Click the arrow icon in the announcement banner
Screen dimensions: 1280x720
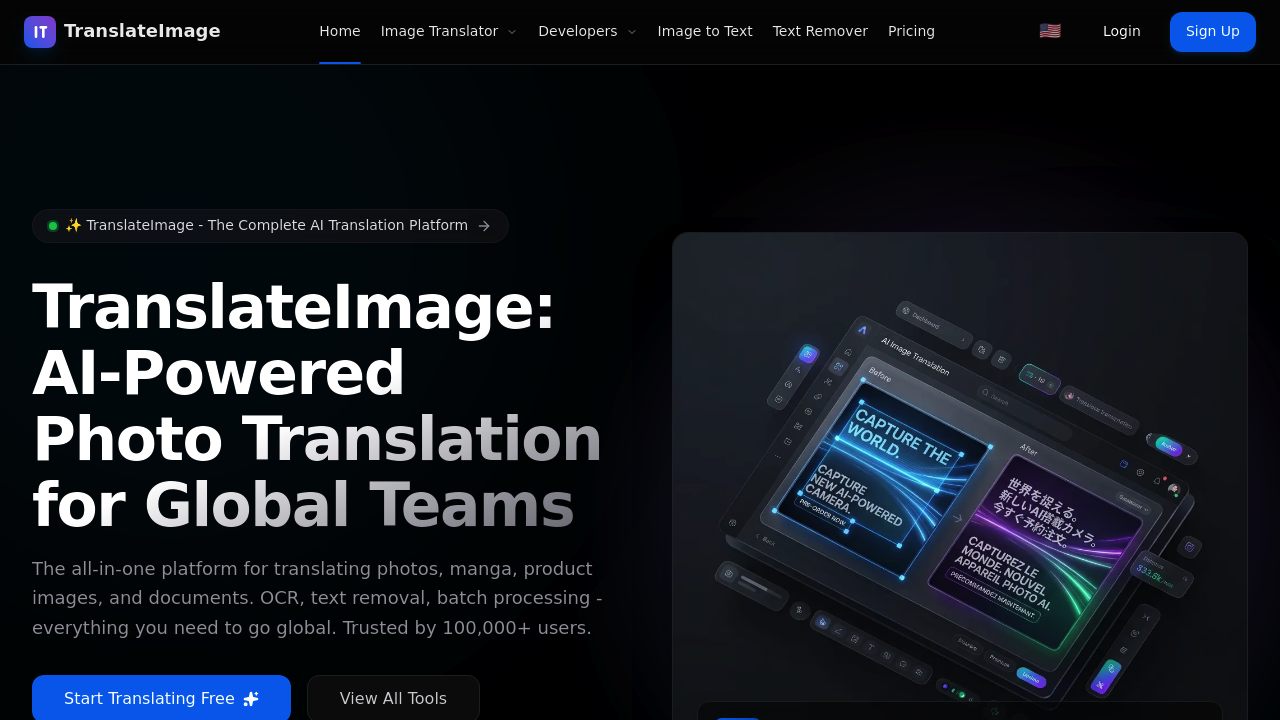click(485, 226)
